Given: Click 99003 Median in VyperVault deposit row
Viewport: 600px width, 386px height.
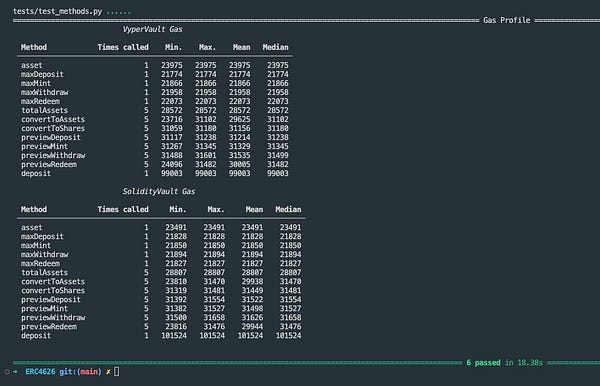Looking at the screenshot, I should coord(278,173).
